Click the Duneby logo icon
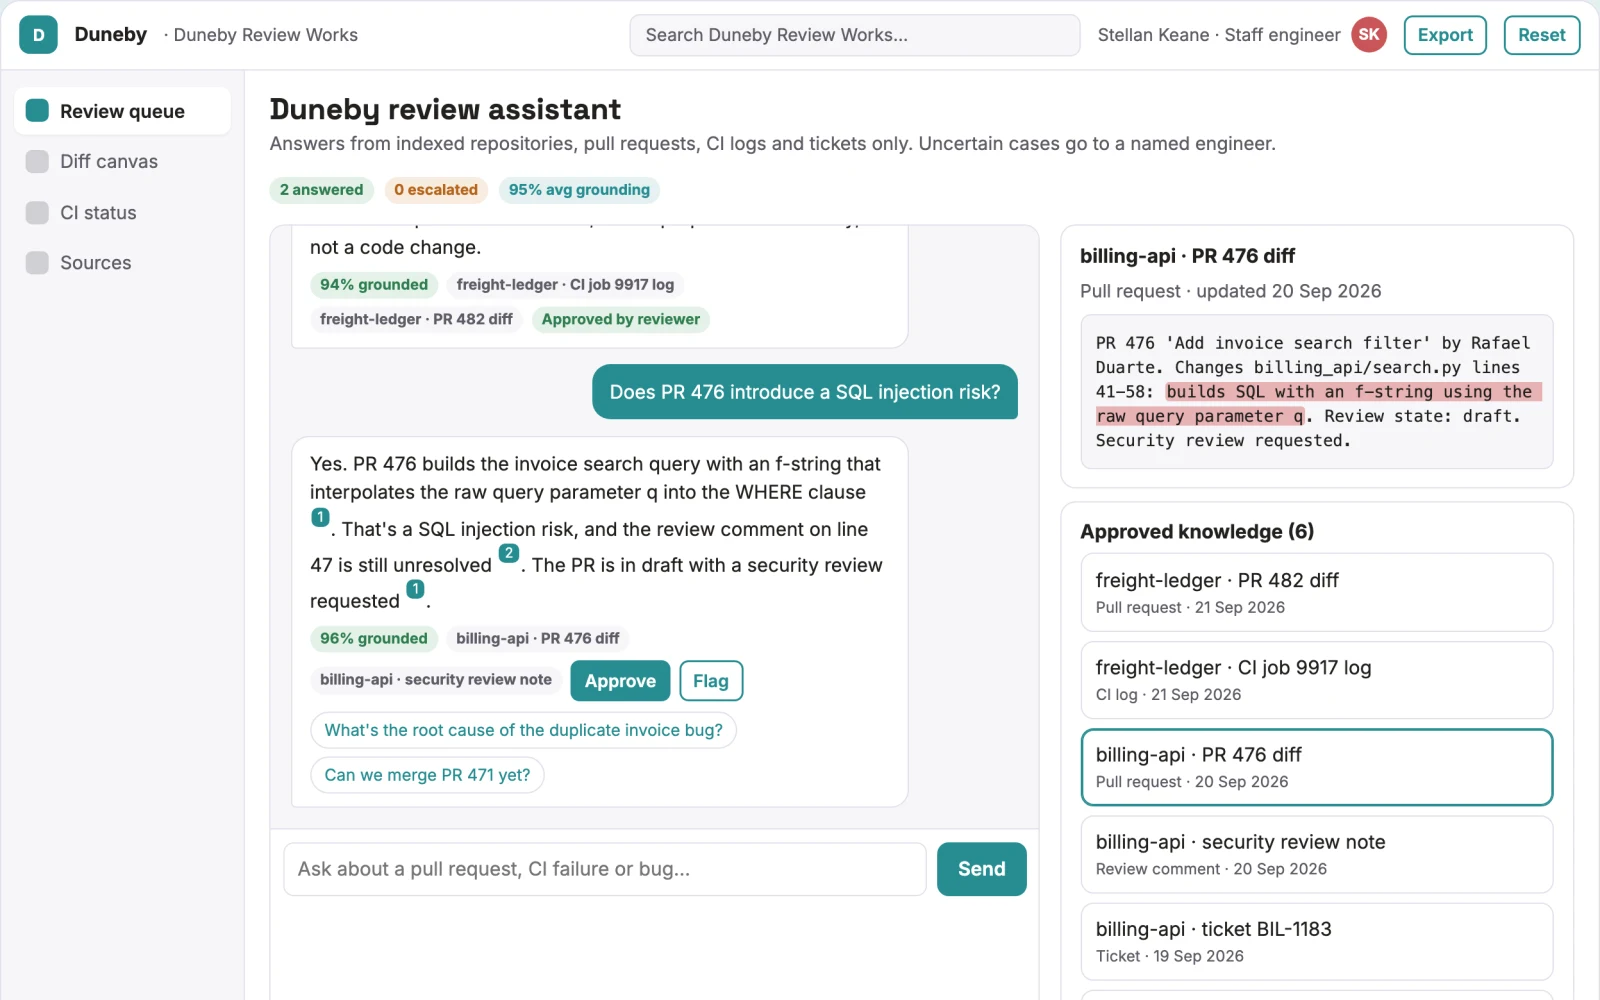 (38, 35)
